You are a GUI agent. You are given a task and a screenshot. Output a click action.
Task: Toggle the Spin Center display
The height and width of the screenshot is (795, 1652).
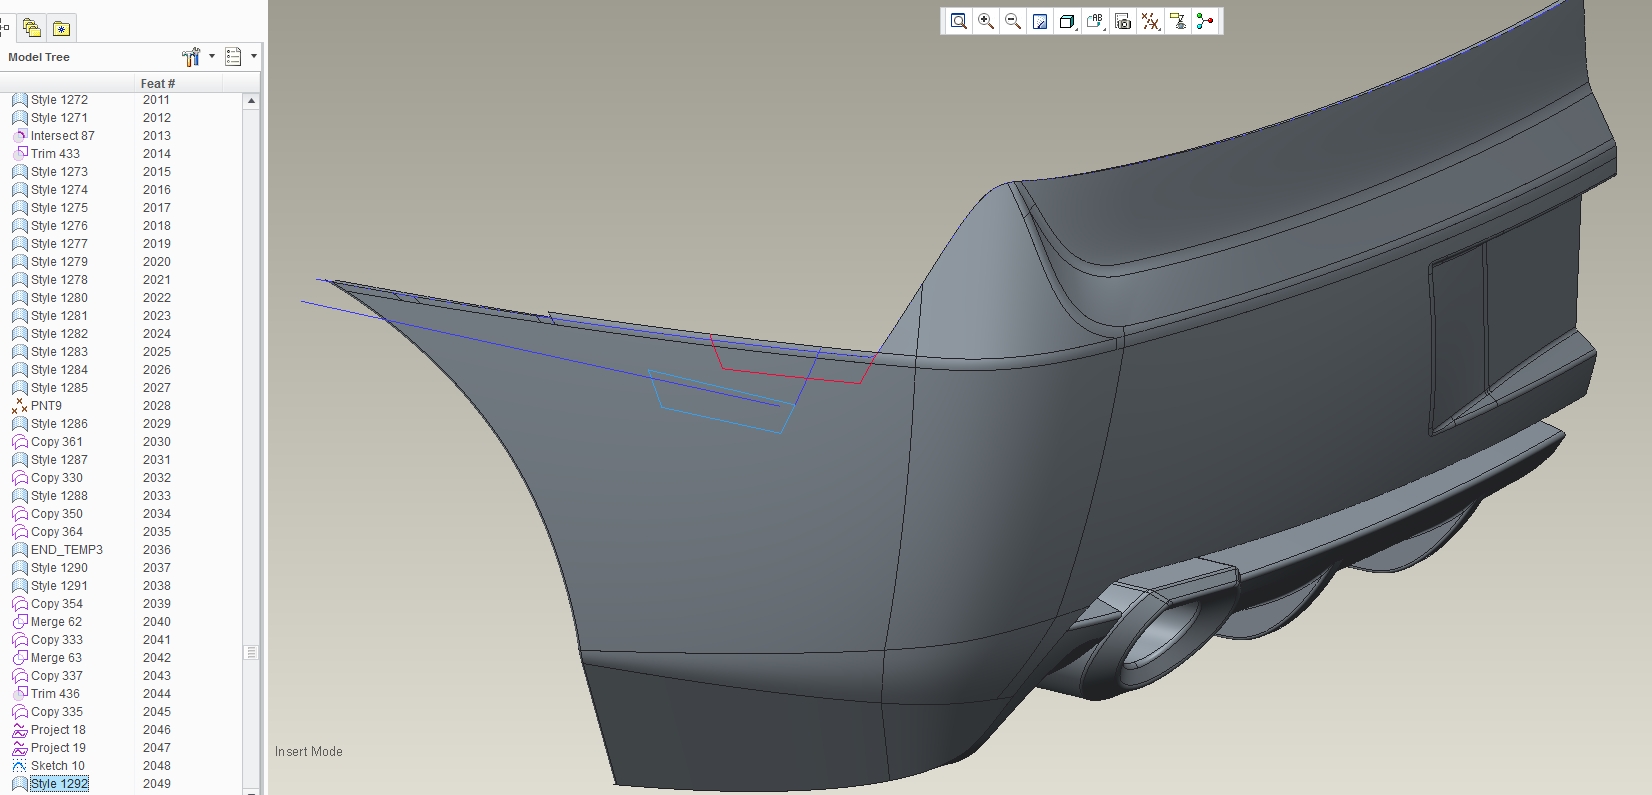coord(1205,21)
